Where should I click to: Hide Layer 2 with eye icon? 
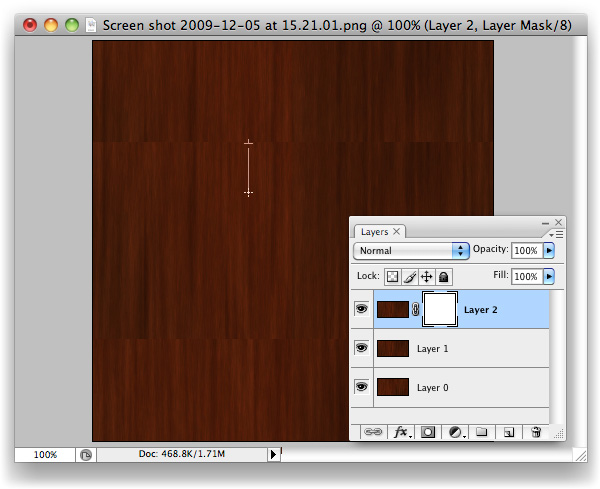click(361, 310)
